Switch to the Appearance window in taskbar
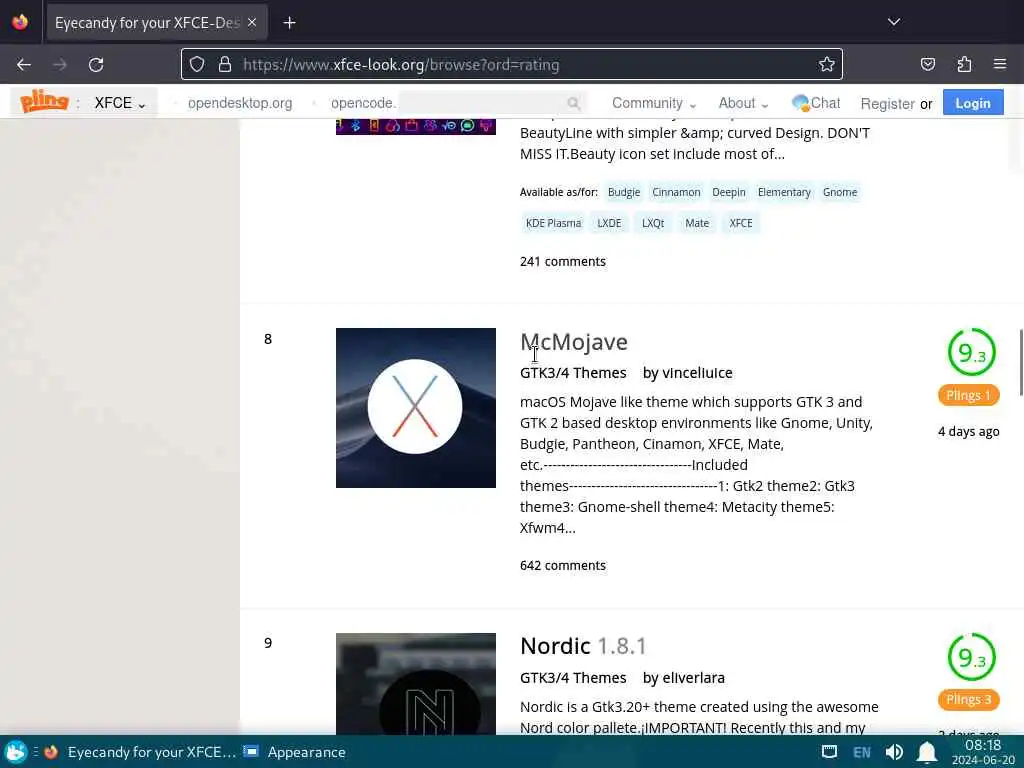The height and width of the screenshot is (768, 1024). click(x=294, y=752)
